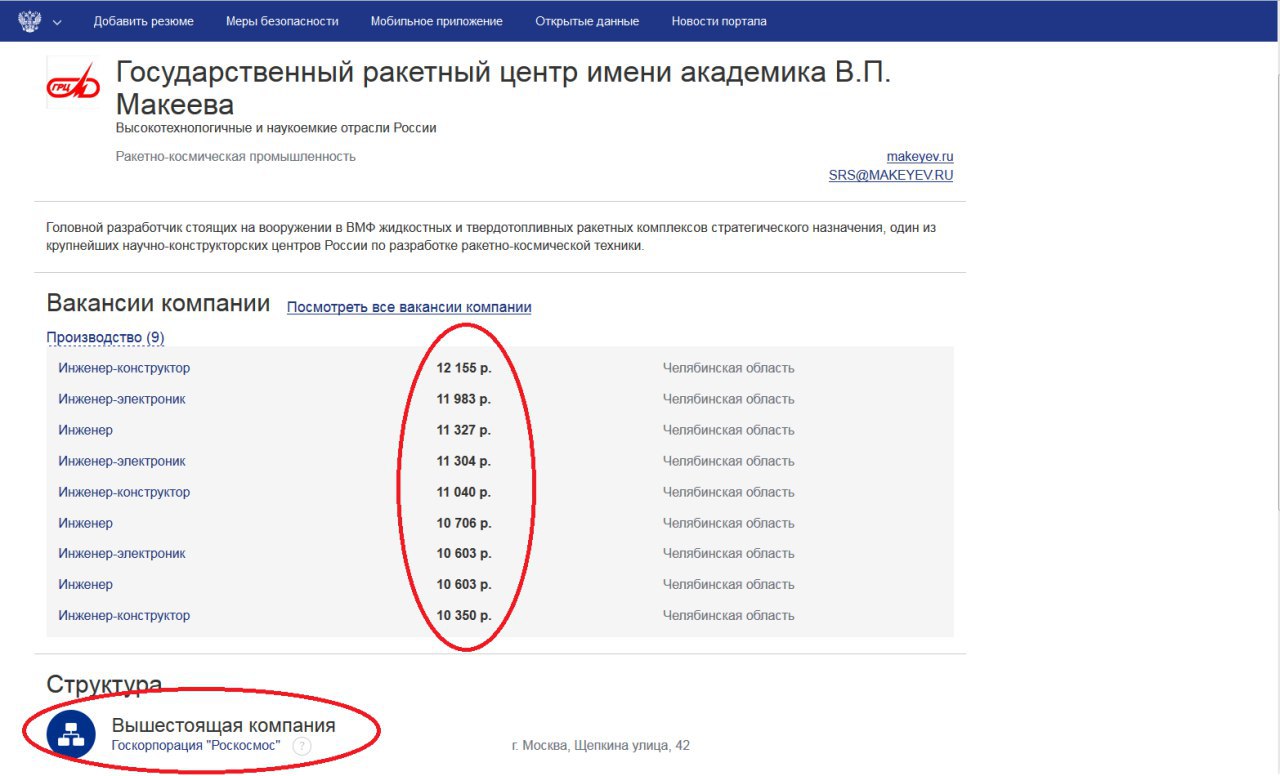Click the Вакансии компании heading
The image size is (1280, 776).
coord(158,304)
